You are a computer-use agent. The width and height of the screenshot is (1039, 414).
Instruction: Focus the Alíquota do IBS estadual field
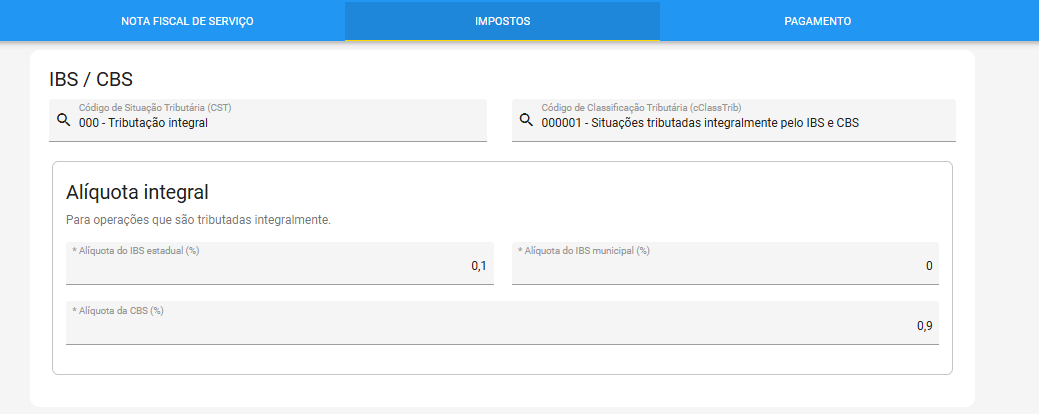pos(280,263)
